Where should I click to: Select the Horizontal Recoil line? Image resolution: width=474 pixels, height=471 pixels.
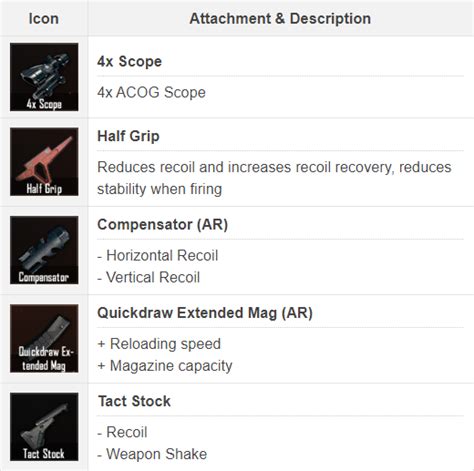click(158, 256)
